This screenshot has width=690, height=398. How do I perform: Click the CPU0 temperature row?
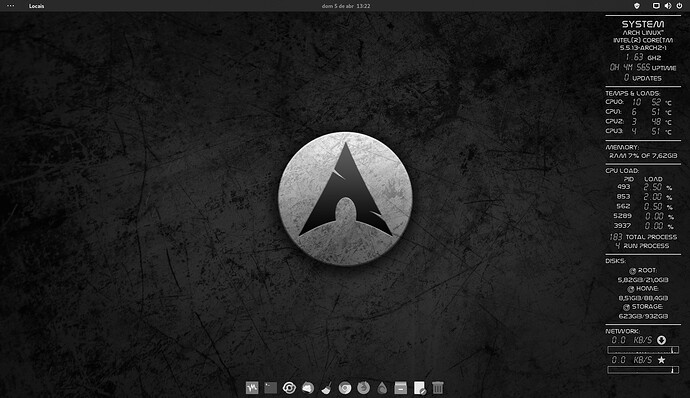point(639,102)
